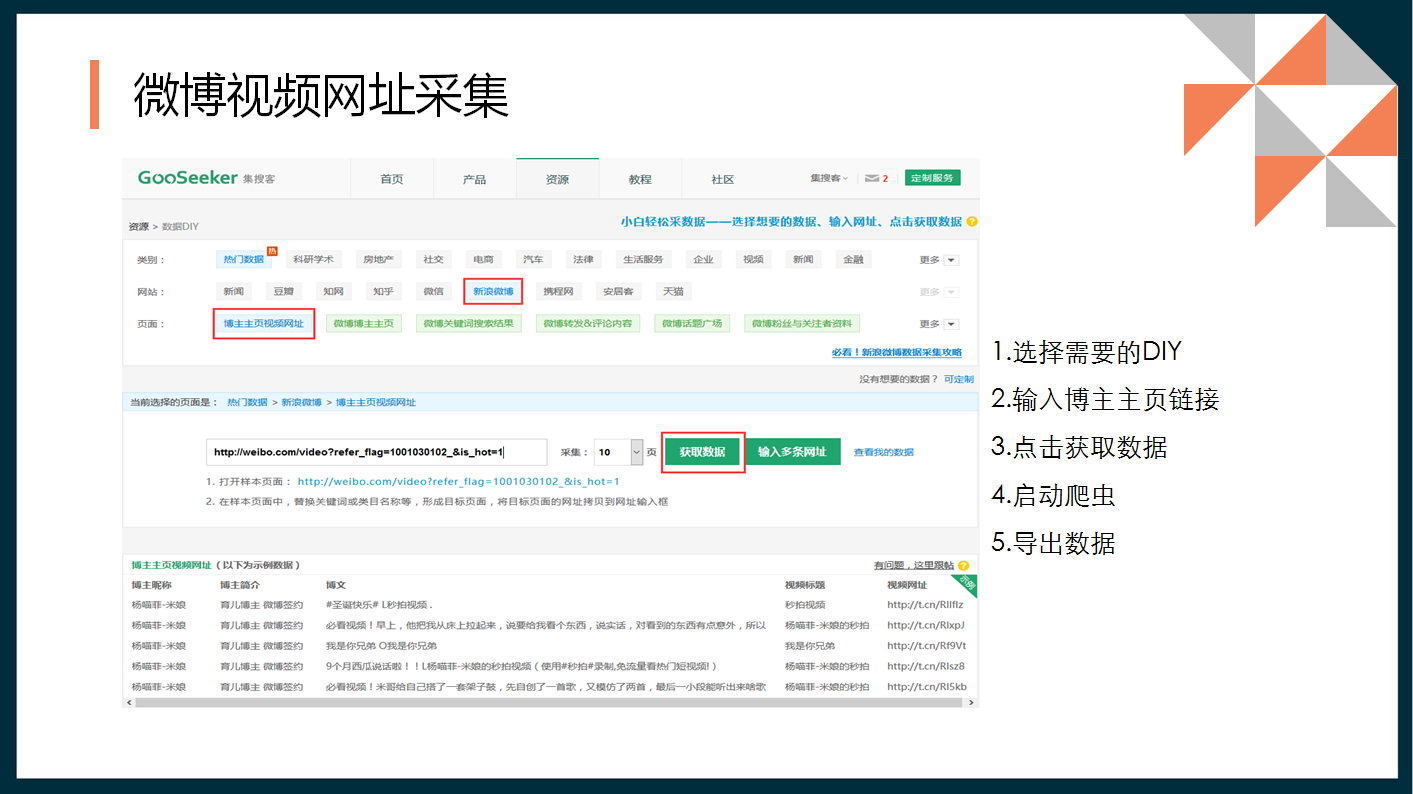The width and height of the screenshot is (1413, 794).
Task: Choose the 知网 website
Action: (333, 291)
